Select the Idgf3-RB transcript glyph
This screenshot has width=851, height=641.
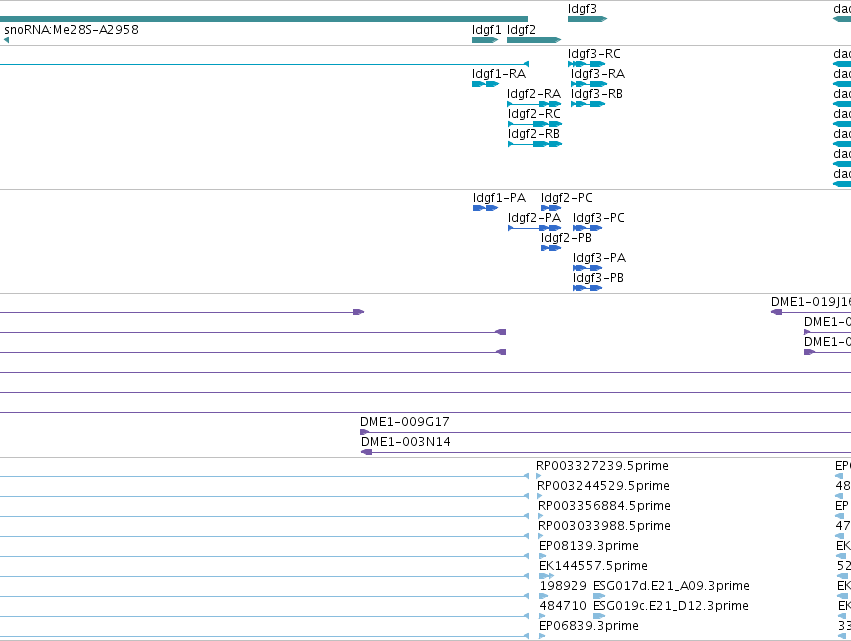588,104
